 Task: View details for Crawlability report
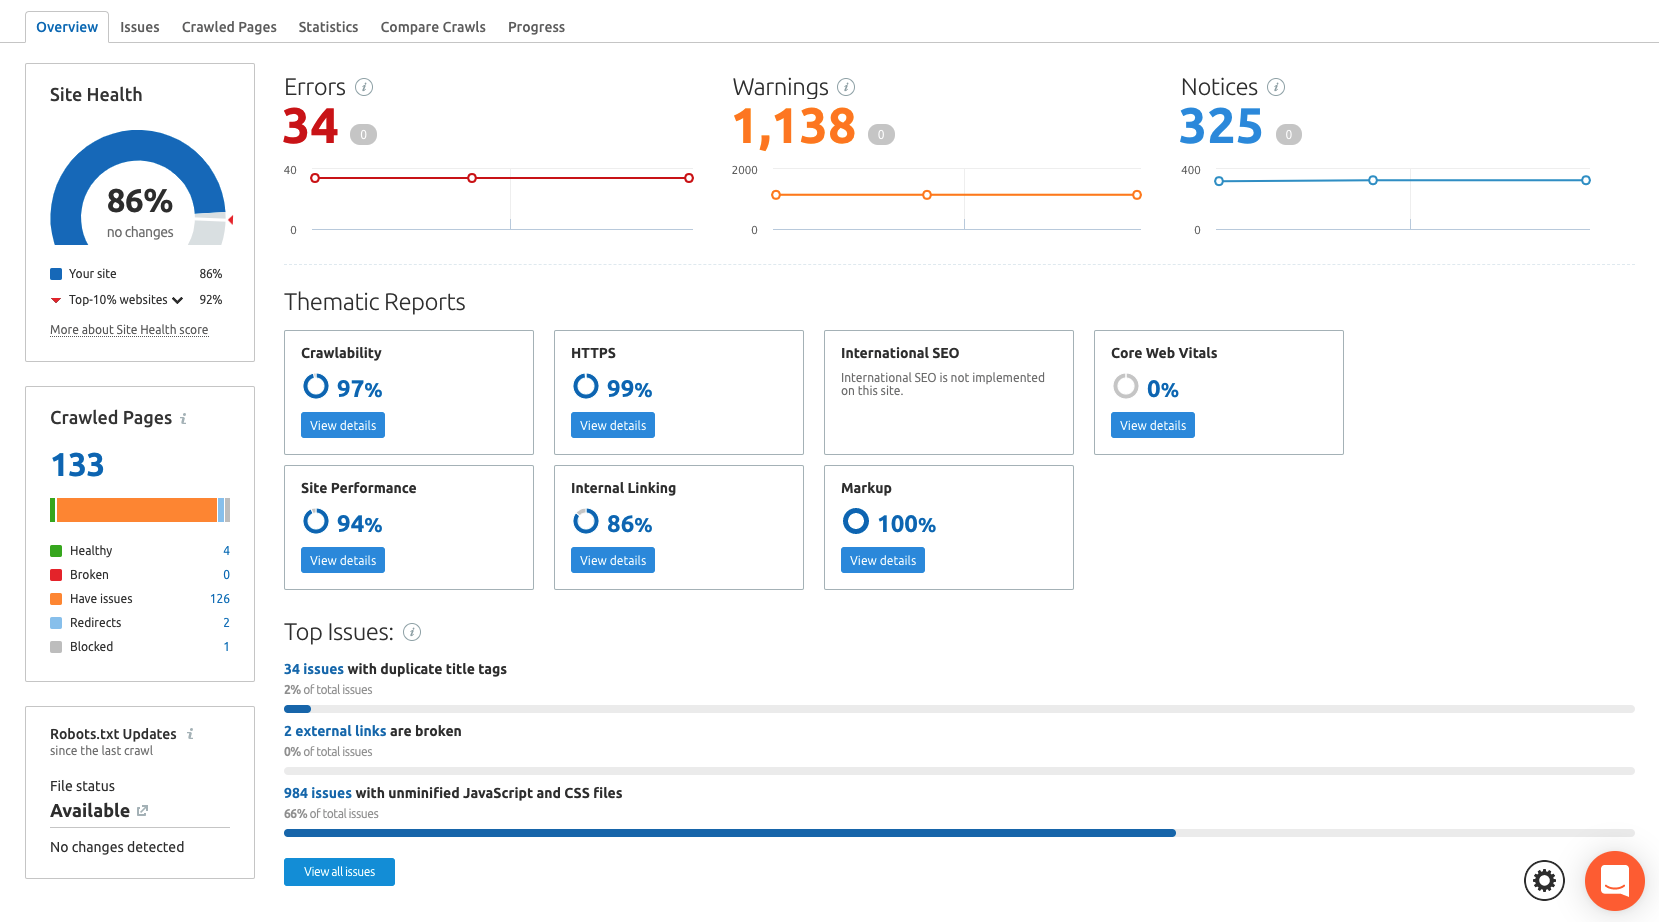click(343, 425)
